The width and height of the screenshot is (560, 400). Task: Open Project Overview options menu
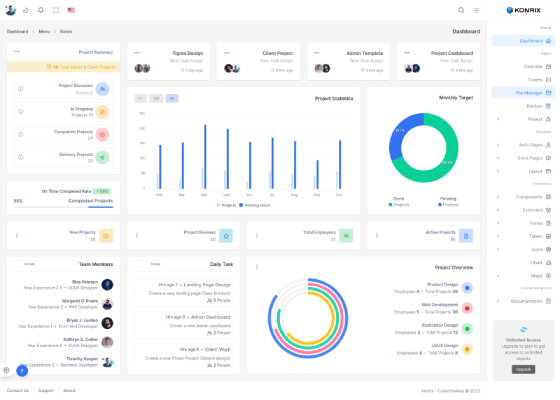257,267
